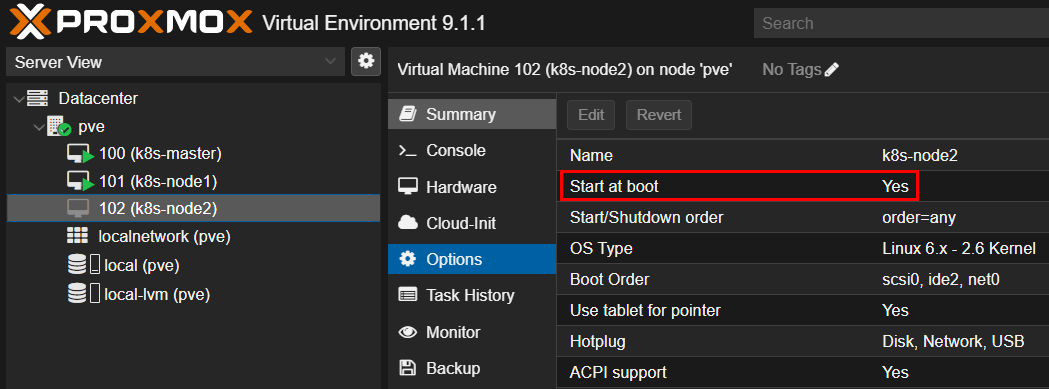This screenshot has width=1049, height=389.
Task: Click the Disk, Network, USB value
Action: [x=953, y=341]
